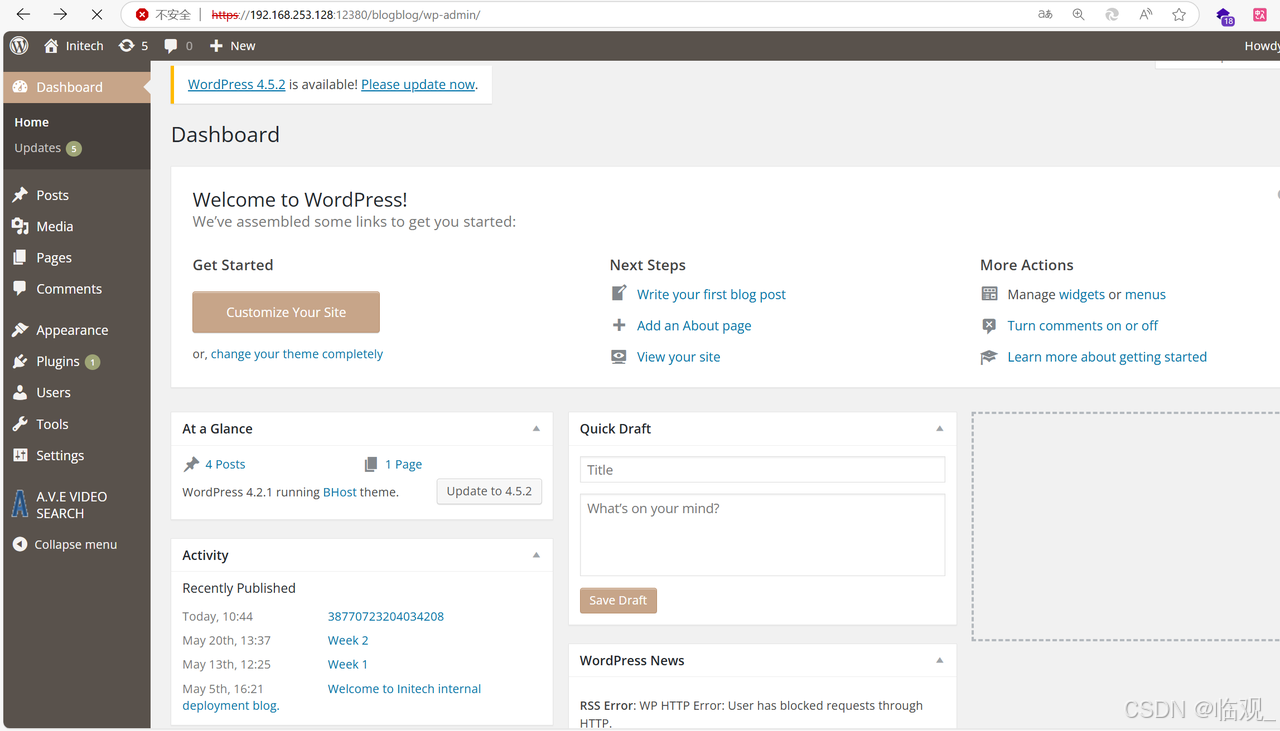Click the not-secure warning icon in address bar
The image size is (1280, 731).
142,15
